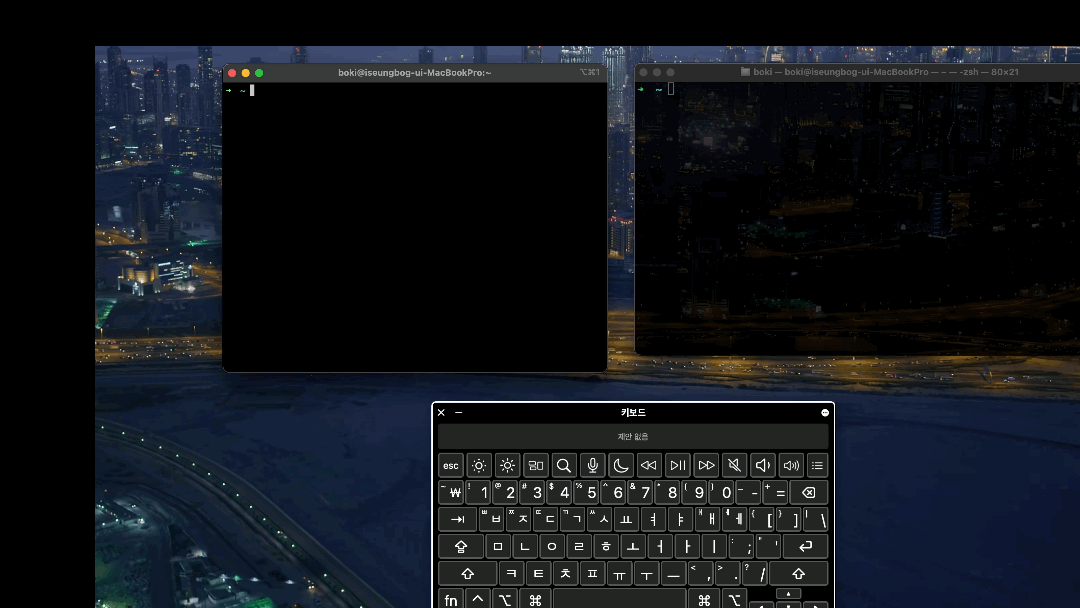This screenshot has width=1080, height=608.
Task: Minimize the 키보드 panel with dash button
Action: click(x=459, y=412)
